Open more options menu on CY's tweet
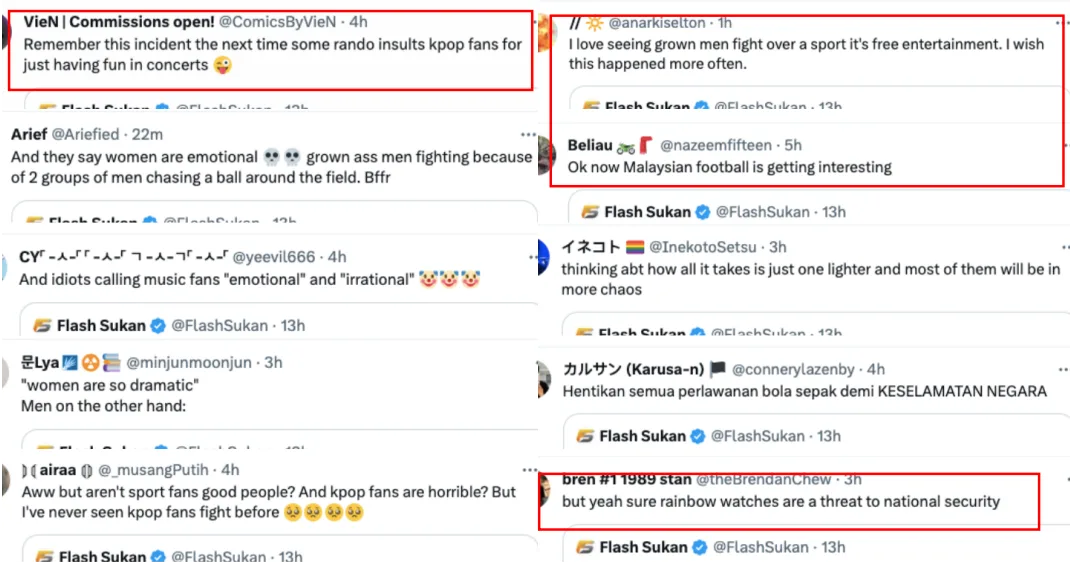The image size is (1070, 566). [527, 256]
